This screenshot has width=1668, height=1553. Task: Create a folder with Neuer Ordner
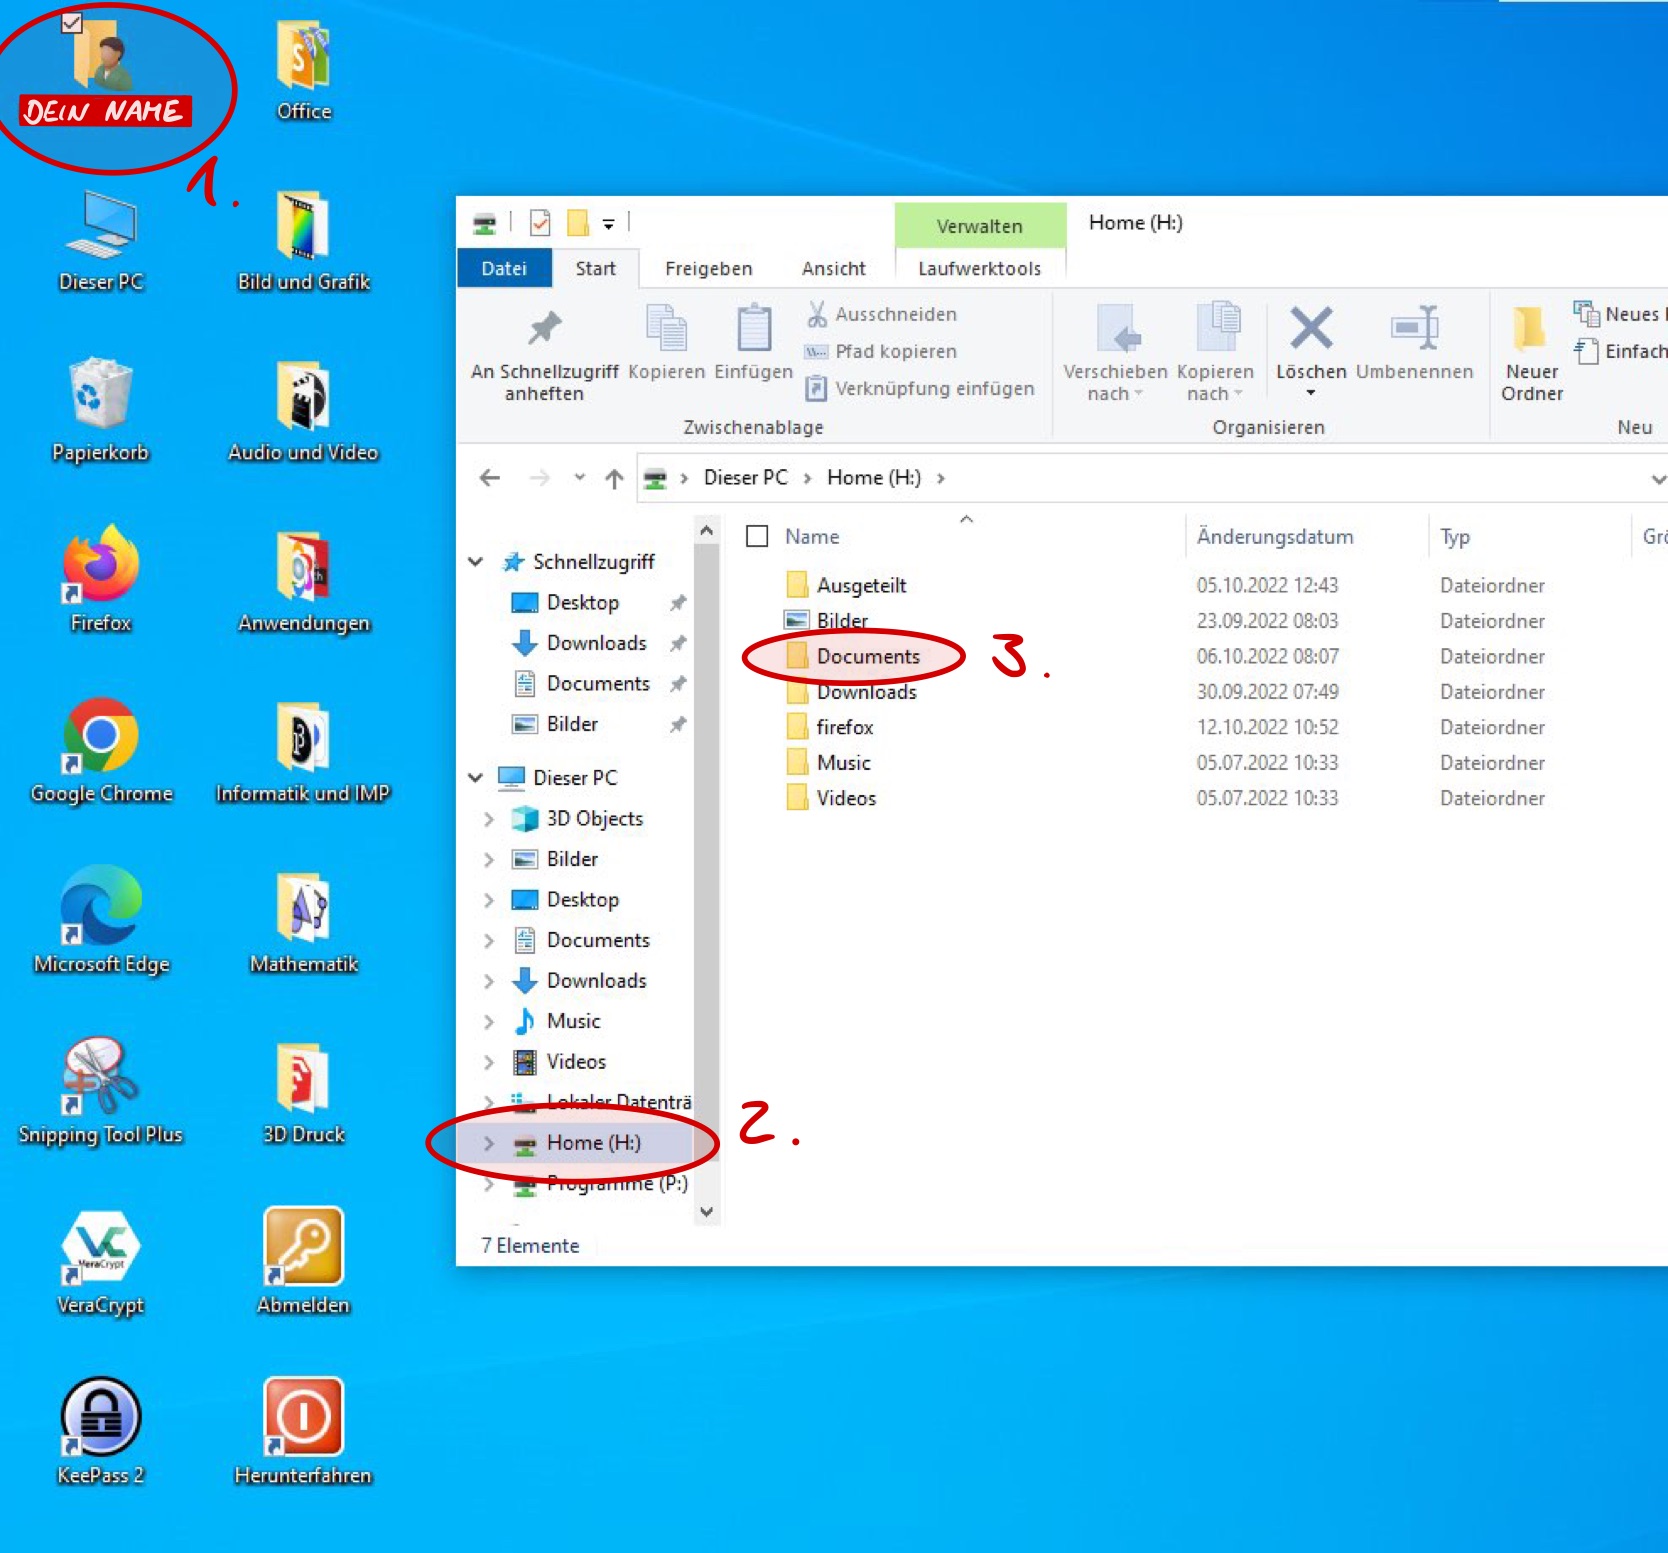1530,350
